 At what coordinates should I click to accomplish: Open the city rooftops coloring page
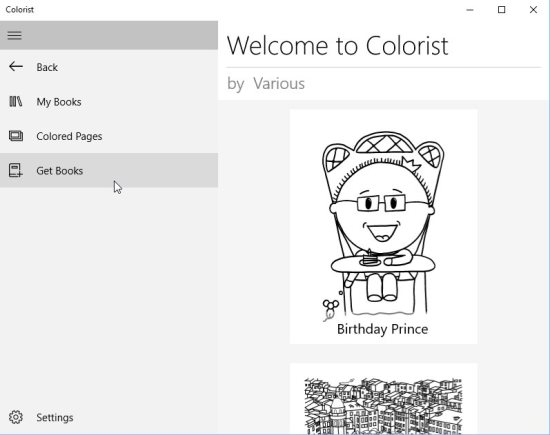tap(383, 399)
